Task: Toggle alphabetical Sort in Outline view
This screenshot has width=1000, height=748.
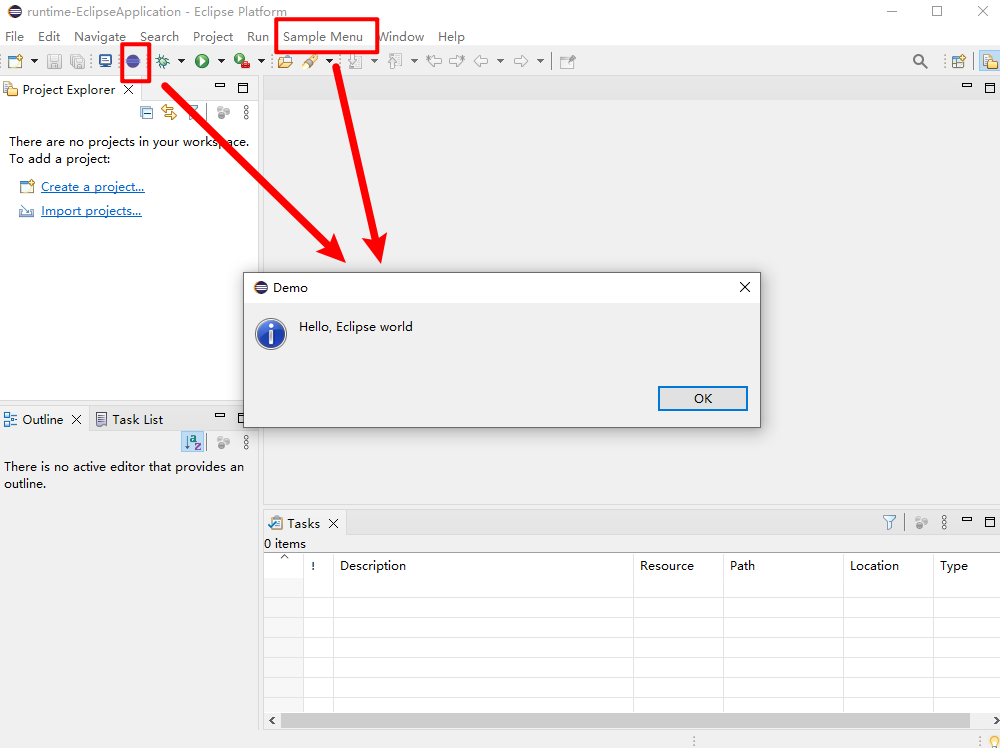Action: [x=193, y=443]
